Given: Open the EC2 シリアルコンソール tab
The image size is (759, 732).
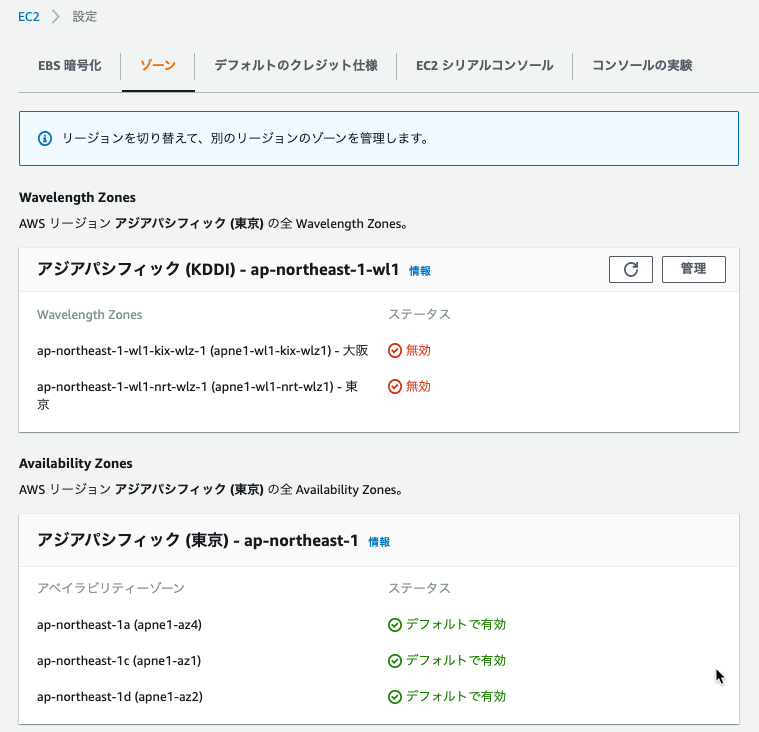Looking at the screenshot, I should coord(485,65).
